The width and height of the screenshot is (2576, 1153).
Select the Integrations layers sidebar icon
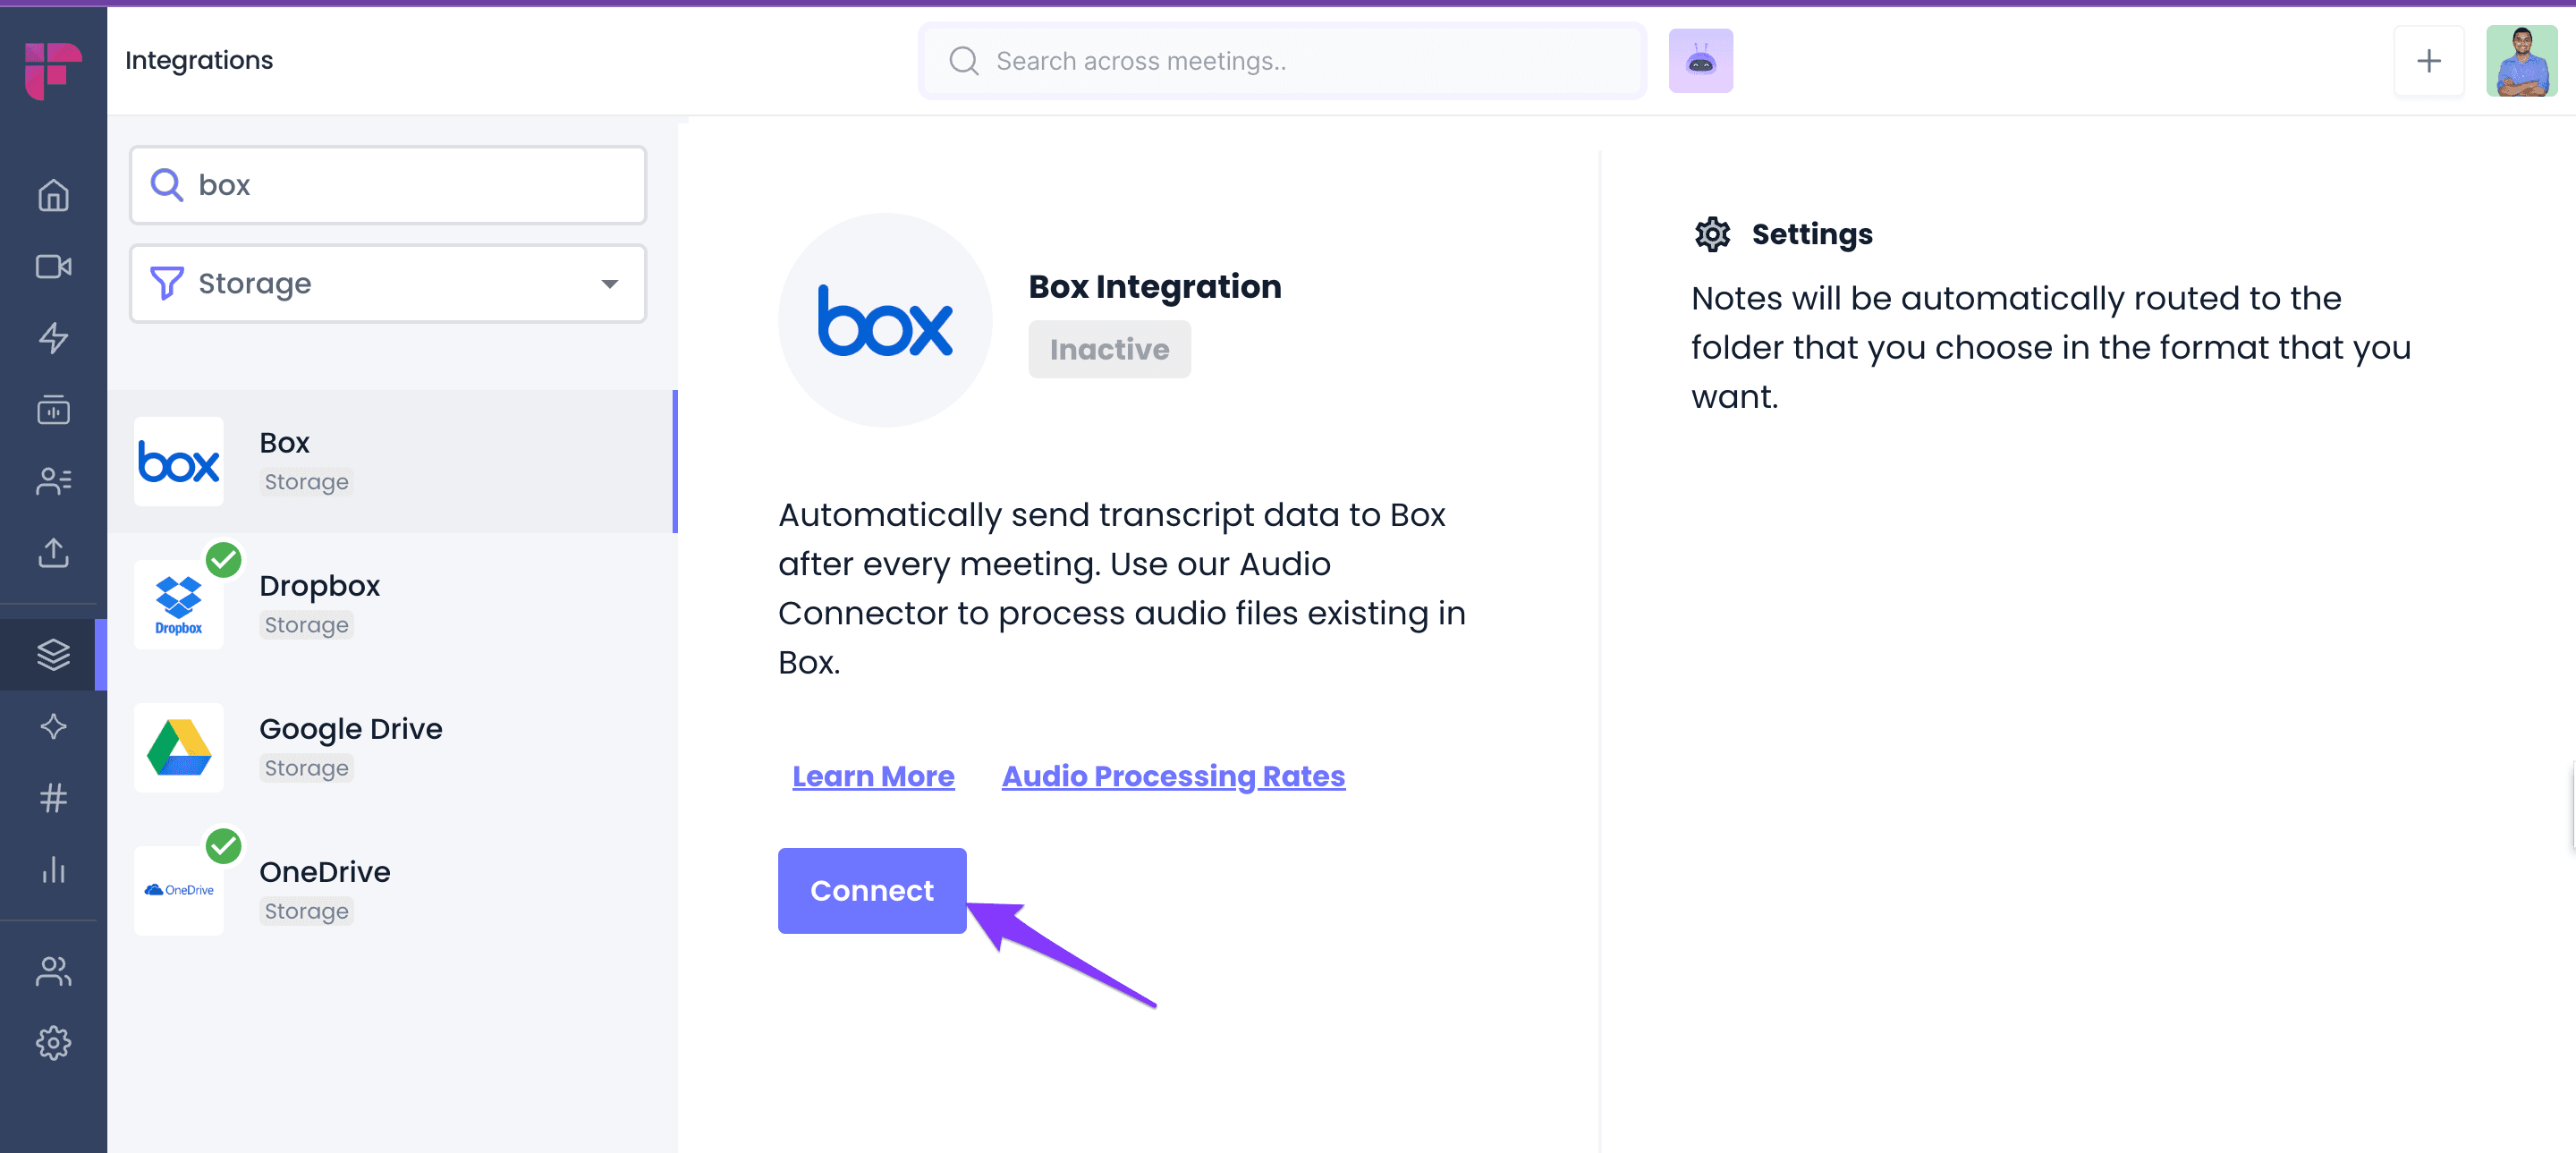[x=53, y=655]
